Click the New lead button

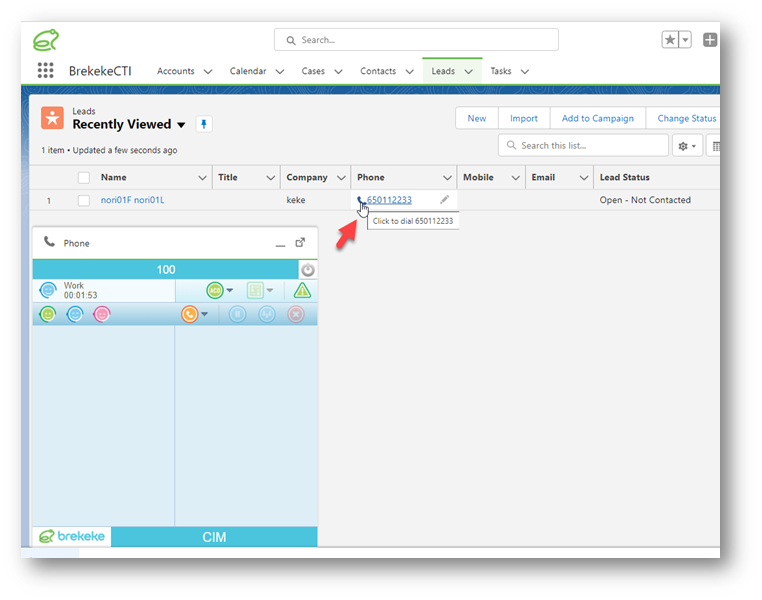tap(477, 118)
